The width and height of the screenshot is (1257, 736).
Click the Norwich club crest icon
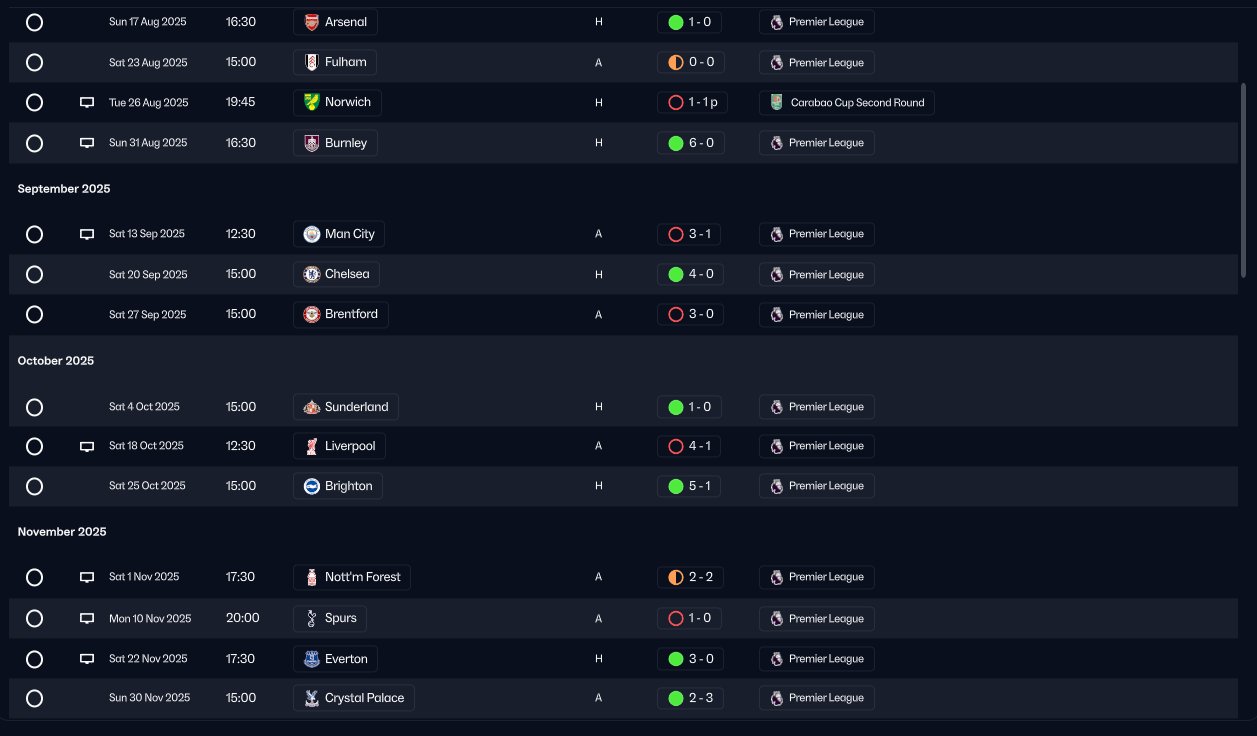(312, 102)
